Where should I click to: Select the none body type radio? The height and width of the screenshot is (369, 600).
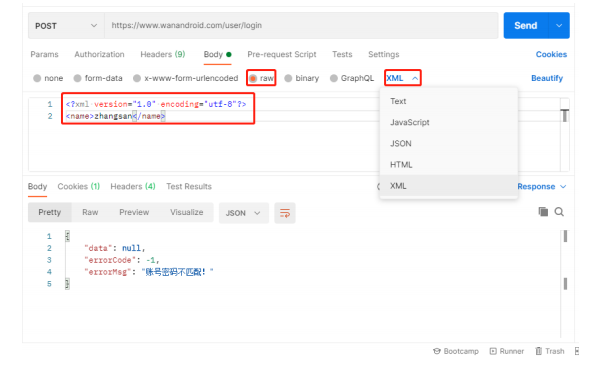[37, 78]
